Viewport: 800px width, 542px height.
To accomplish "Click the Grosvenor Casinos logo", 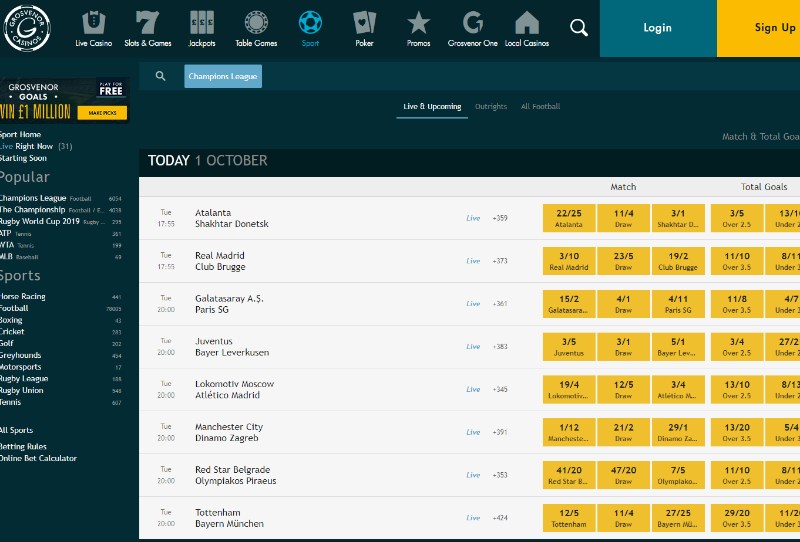I will click(x=27, y=28).
